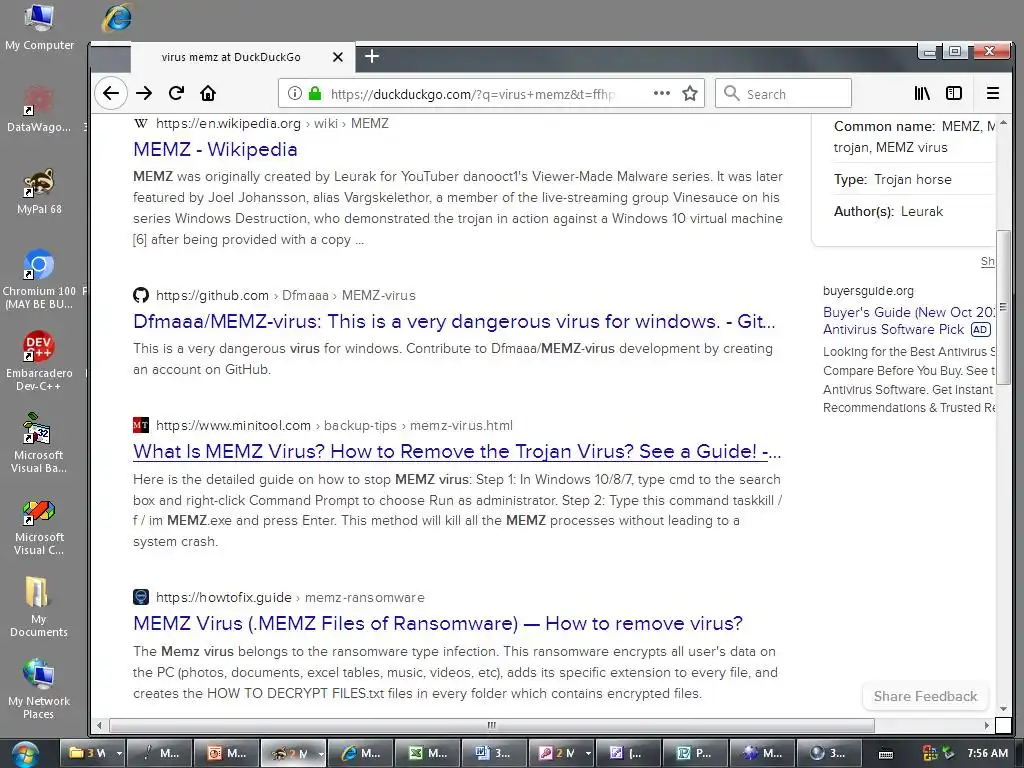Viewport: 1024px width, 768px height.
Task: Go back to the previous page
Action: pyautogui.click(x=110, y=93)
